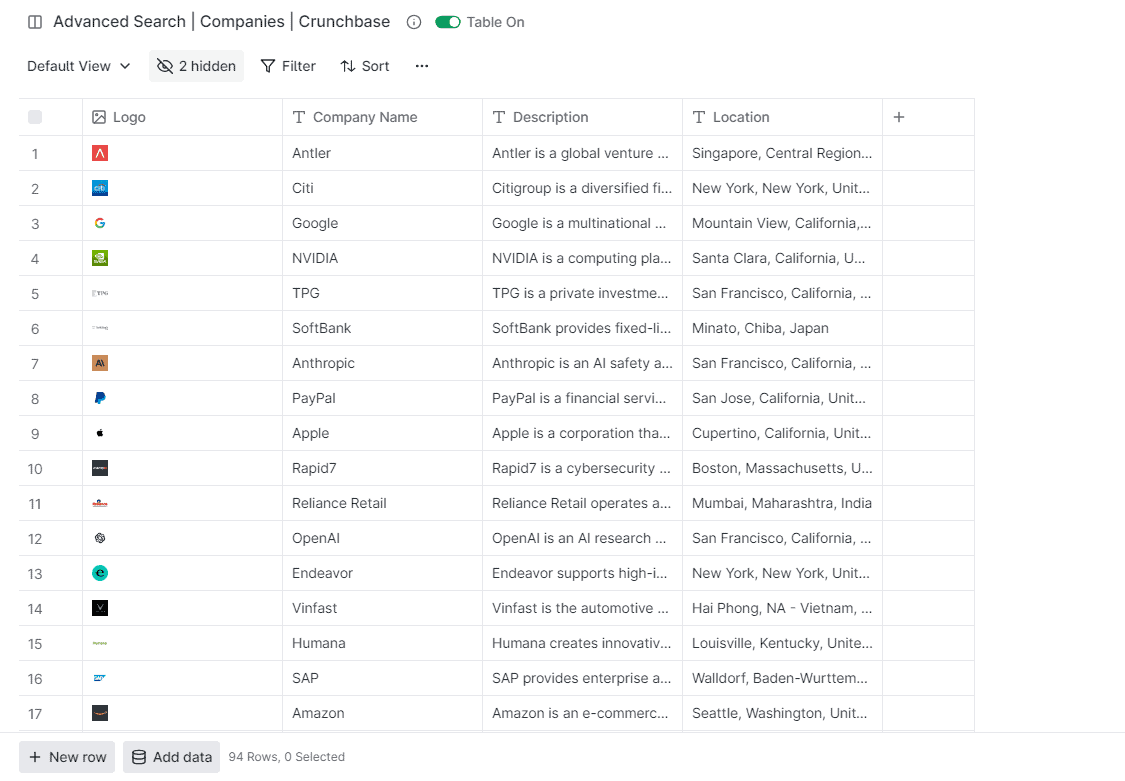Click the Company Name column header
Image resolution: width=1125 pixels, height=781 pixels.
pyautogui.click(x=382, y=117)
